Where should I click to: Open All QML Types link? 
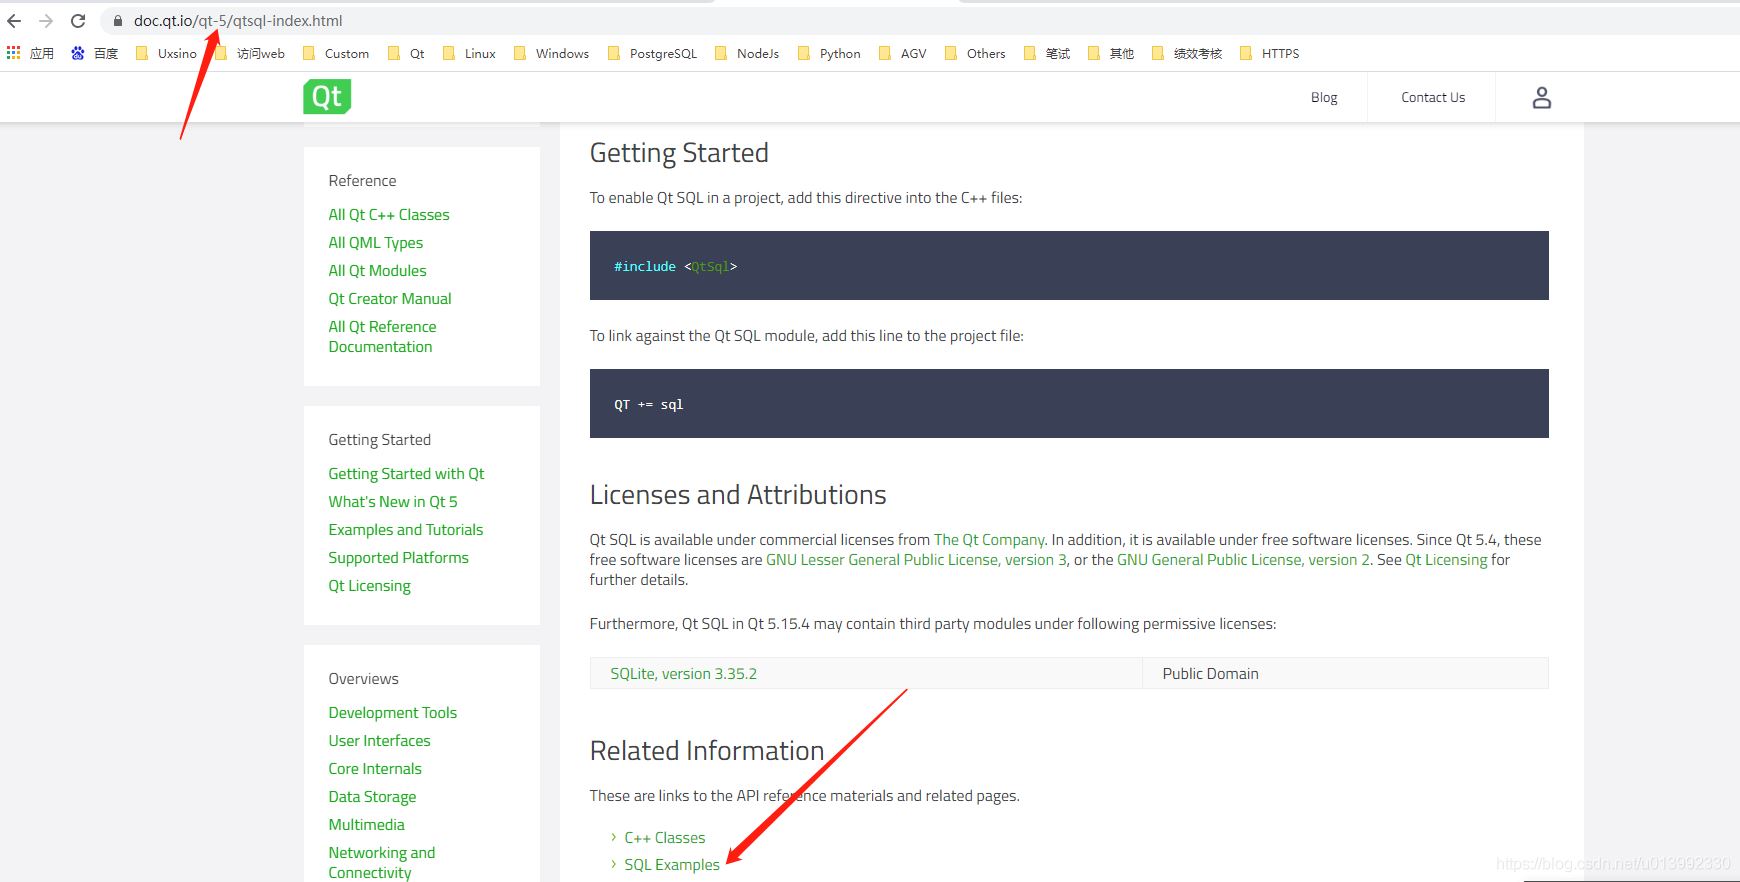[x=376, y=242]
